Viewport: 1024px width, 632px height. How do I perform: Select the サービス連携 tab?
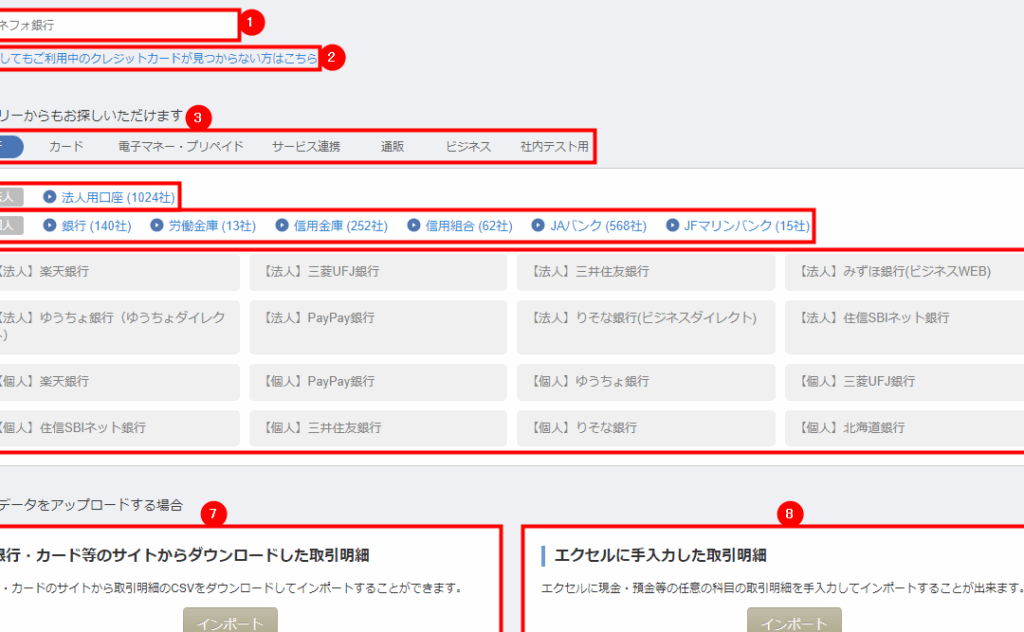[x=306, y=147]
